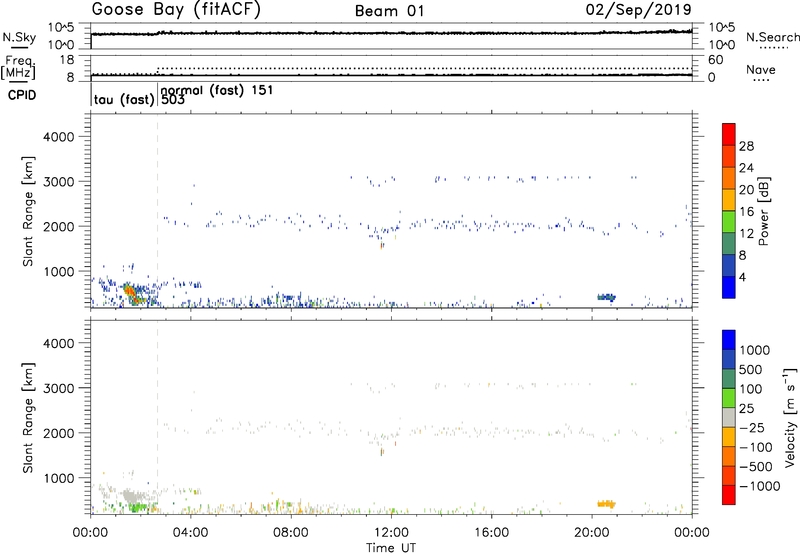Screen dimensions: 800x554
Task: Click the '20:00' time axis tick
Action: pyautogui.click(x=592, y=533)
